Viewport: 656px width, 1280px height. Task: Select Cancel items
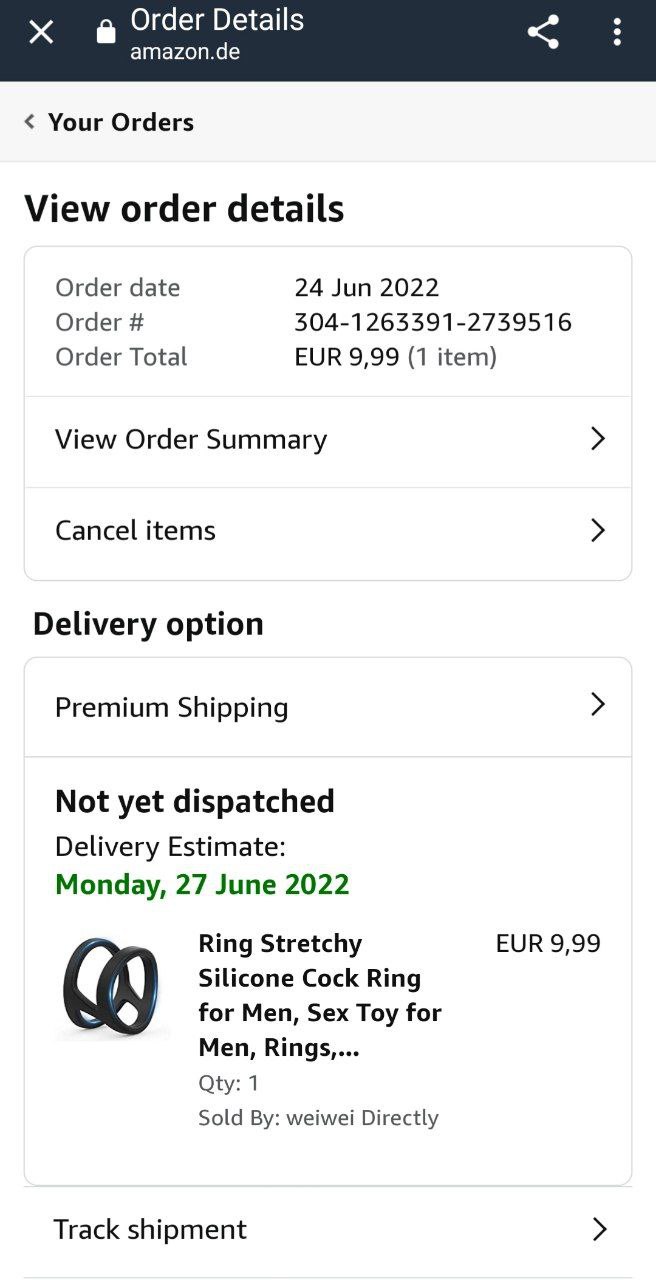[135, 531]
